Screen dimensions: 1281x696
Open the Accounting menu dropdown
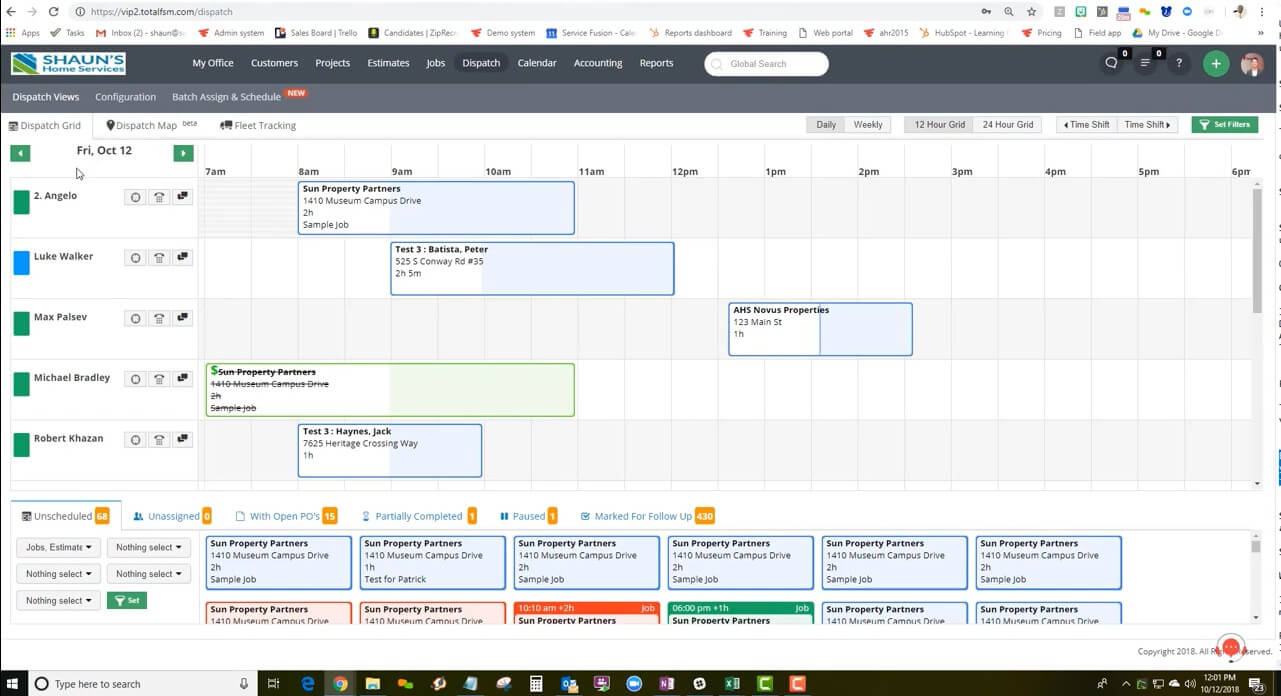597,63
